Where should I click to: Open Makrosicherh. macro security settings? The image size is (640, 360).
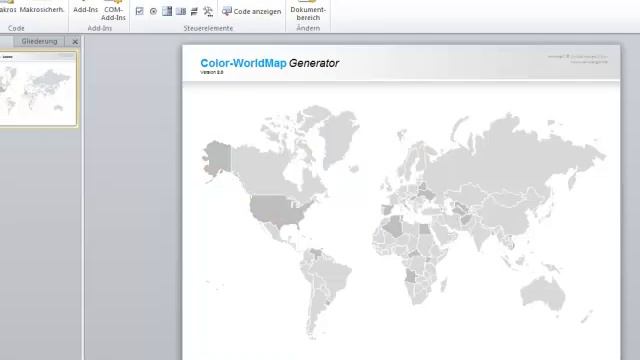pyautogui.click(x=42, y=9)
